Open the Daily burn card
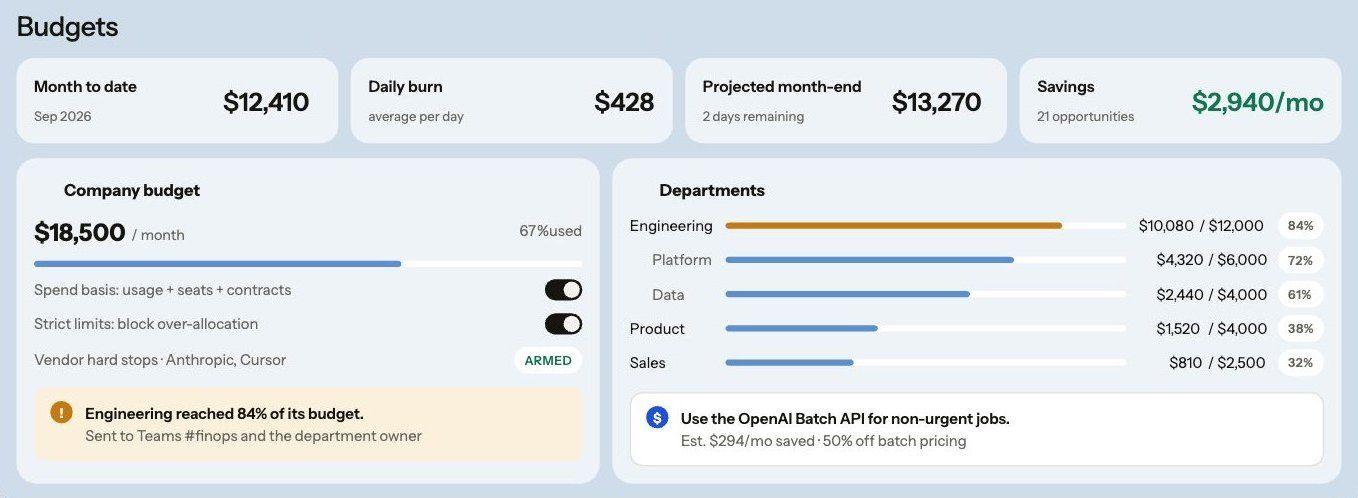1358x498 pixels. [x=511, y=100]
